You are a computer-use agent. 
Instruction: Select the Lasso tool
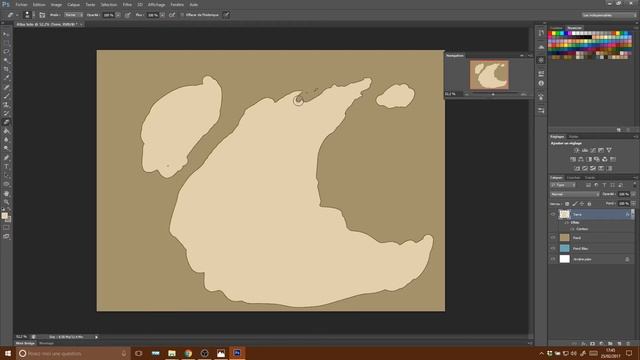point(6,52)
